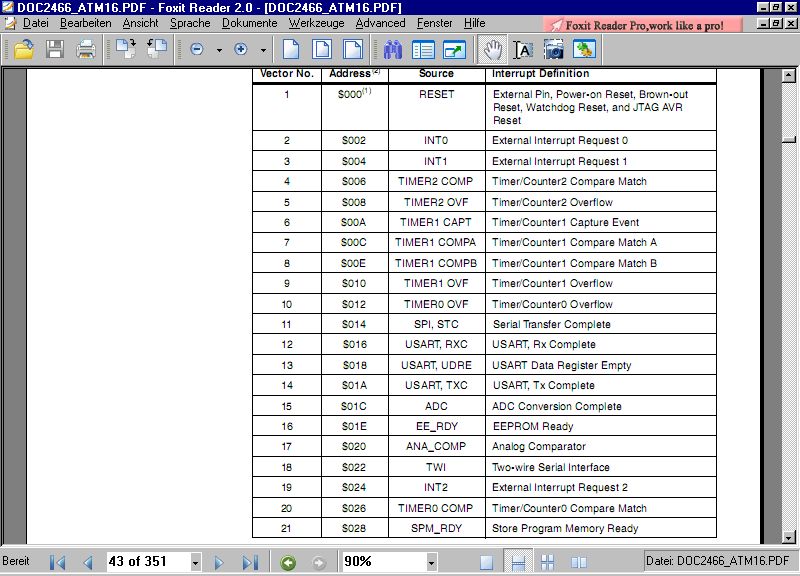Image resolution: width=800 pixels, height=576 pixels.
Task: Open the Hilfe menu
Action: 474,23
